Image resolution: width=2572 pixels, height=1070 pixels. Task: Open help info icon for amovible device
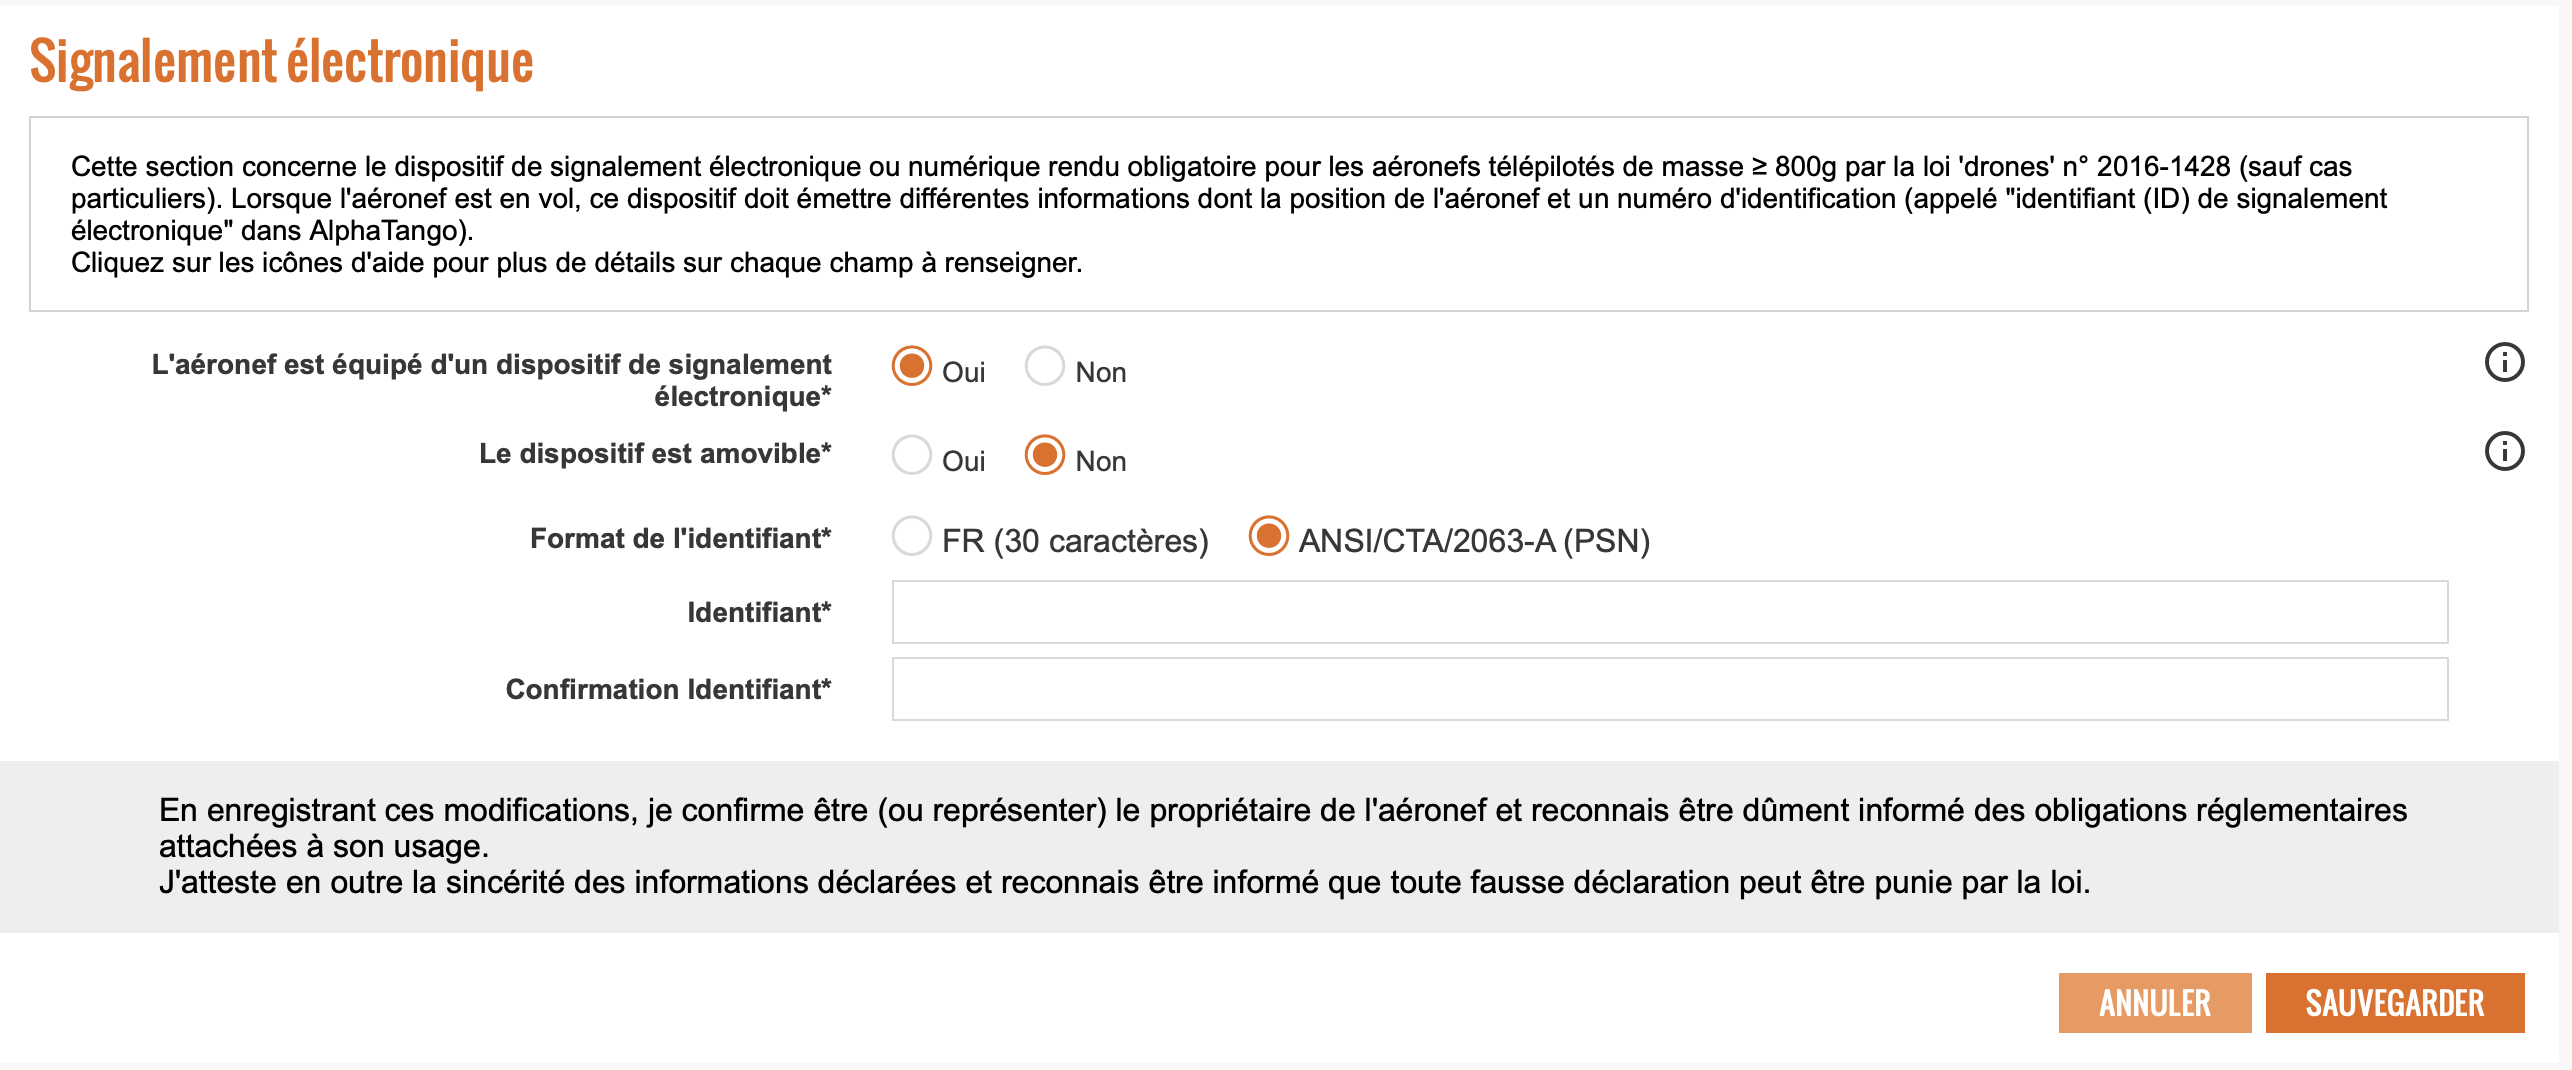click(x=2504, y=452)
